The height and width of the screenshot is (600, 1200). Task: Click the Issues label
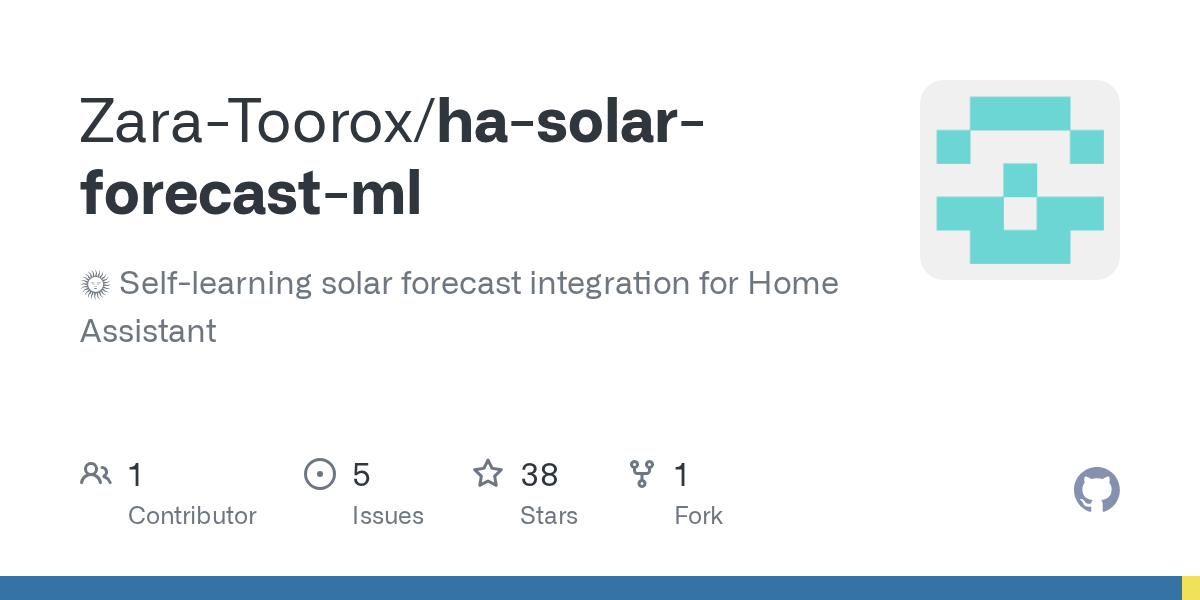(387, 516)
